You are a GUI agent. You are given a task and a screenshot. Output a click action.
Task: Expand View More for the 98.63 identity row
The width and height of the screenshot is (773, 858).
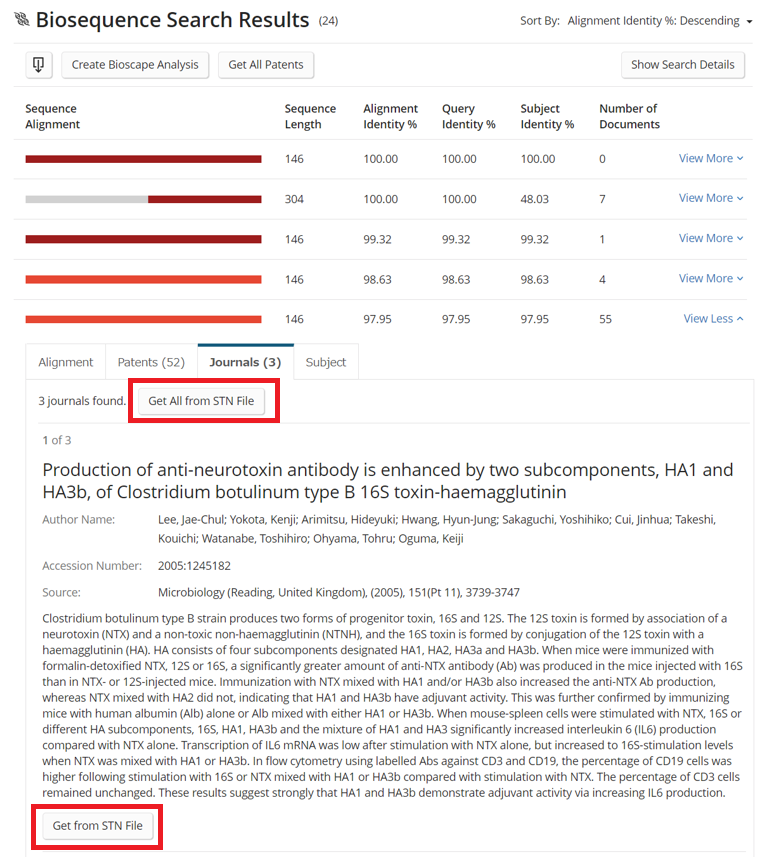click(711, 279)
